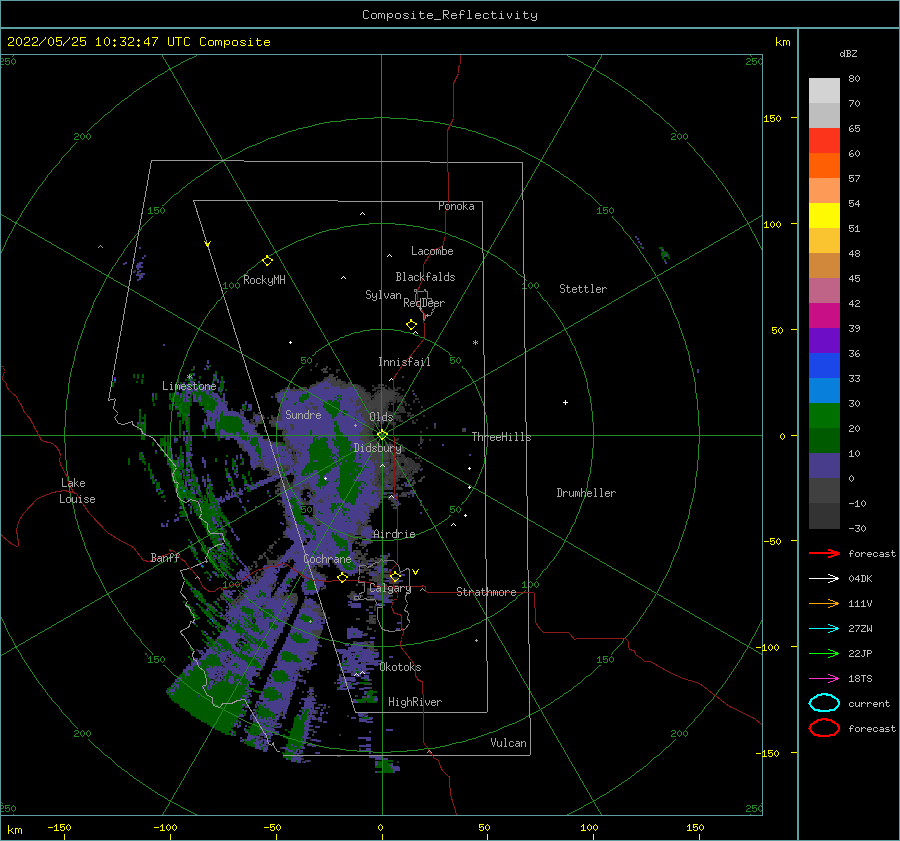Click the white plus marker near Drumheller
The height and width of the screenshot is (841, 900).
point(565,402)
